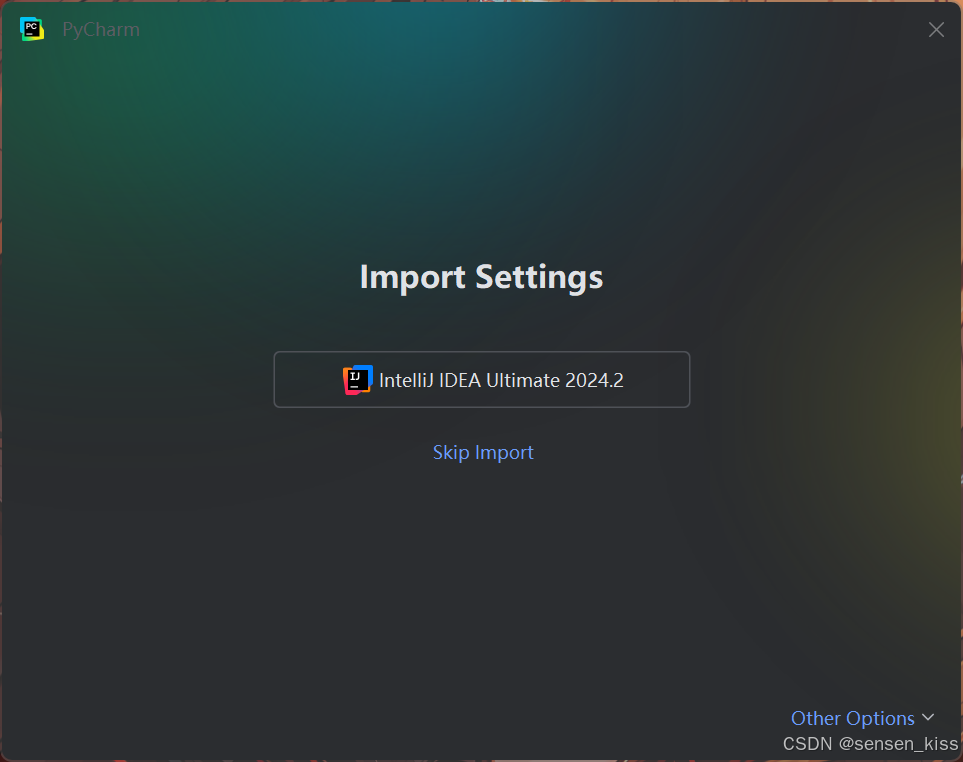Click the PyCharm logo icon
The image size is (963, 762).
[32, 29]
